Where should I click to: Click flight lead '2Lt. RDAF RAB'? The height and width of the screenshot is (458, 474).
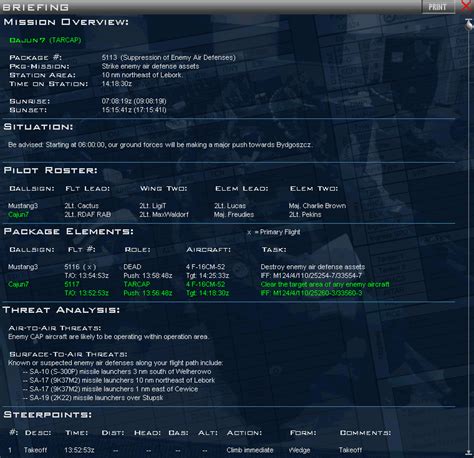click(x=88, y=214)
